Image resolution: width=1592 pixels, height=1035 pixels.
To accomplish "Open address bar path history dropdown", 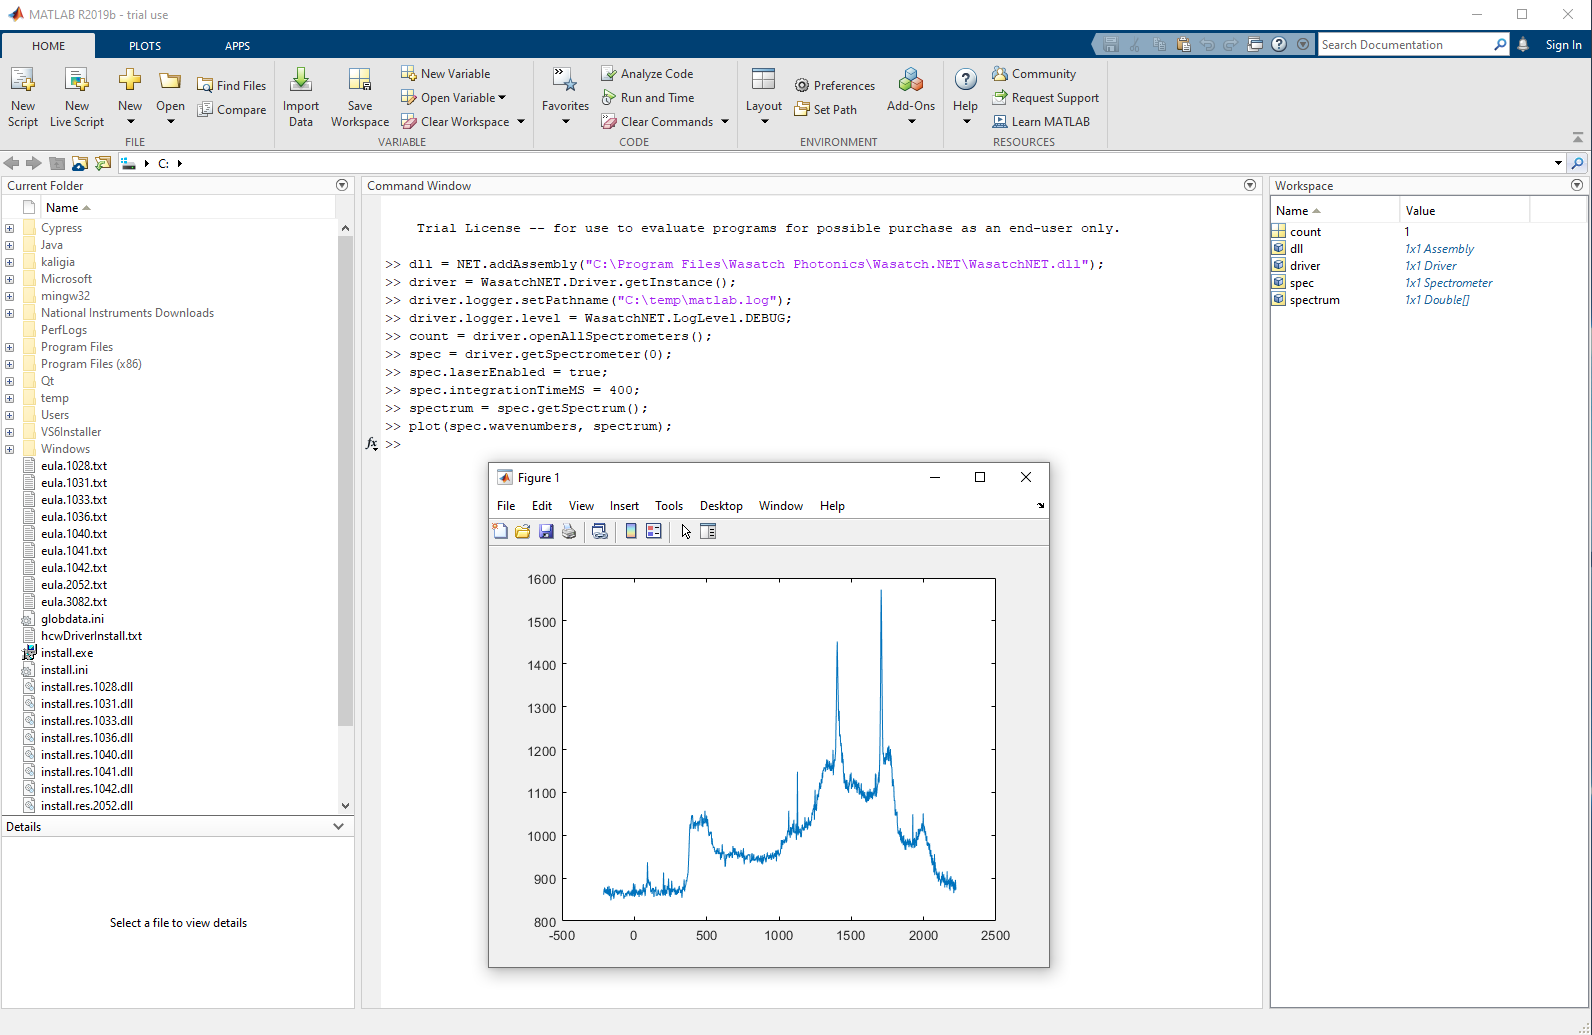I will coord(1558,163).
